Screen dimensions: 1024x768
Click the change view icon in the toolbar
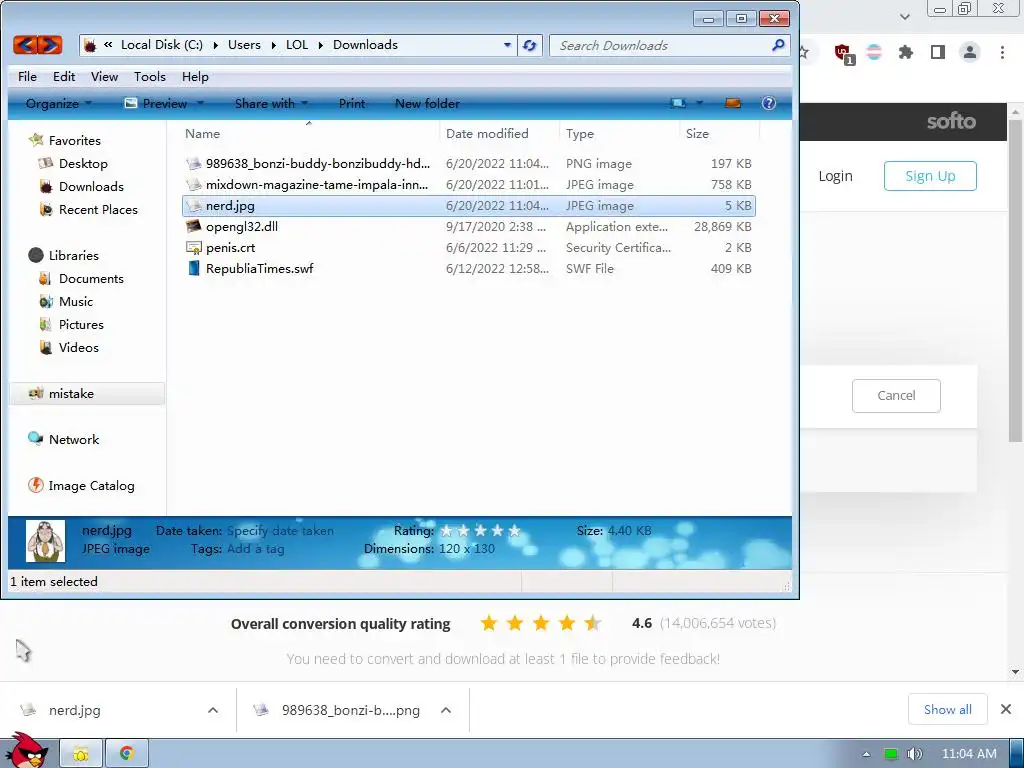point(679,103)
